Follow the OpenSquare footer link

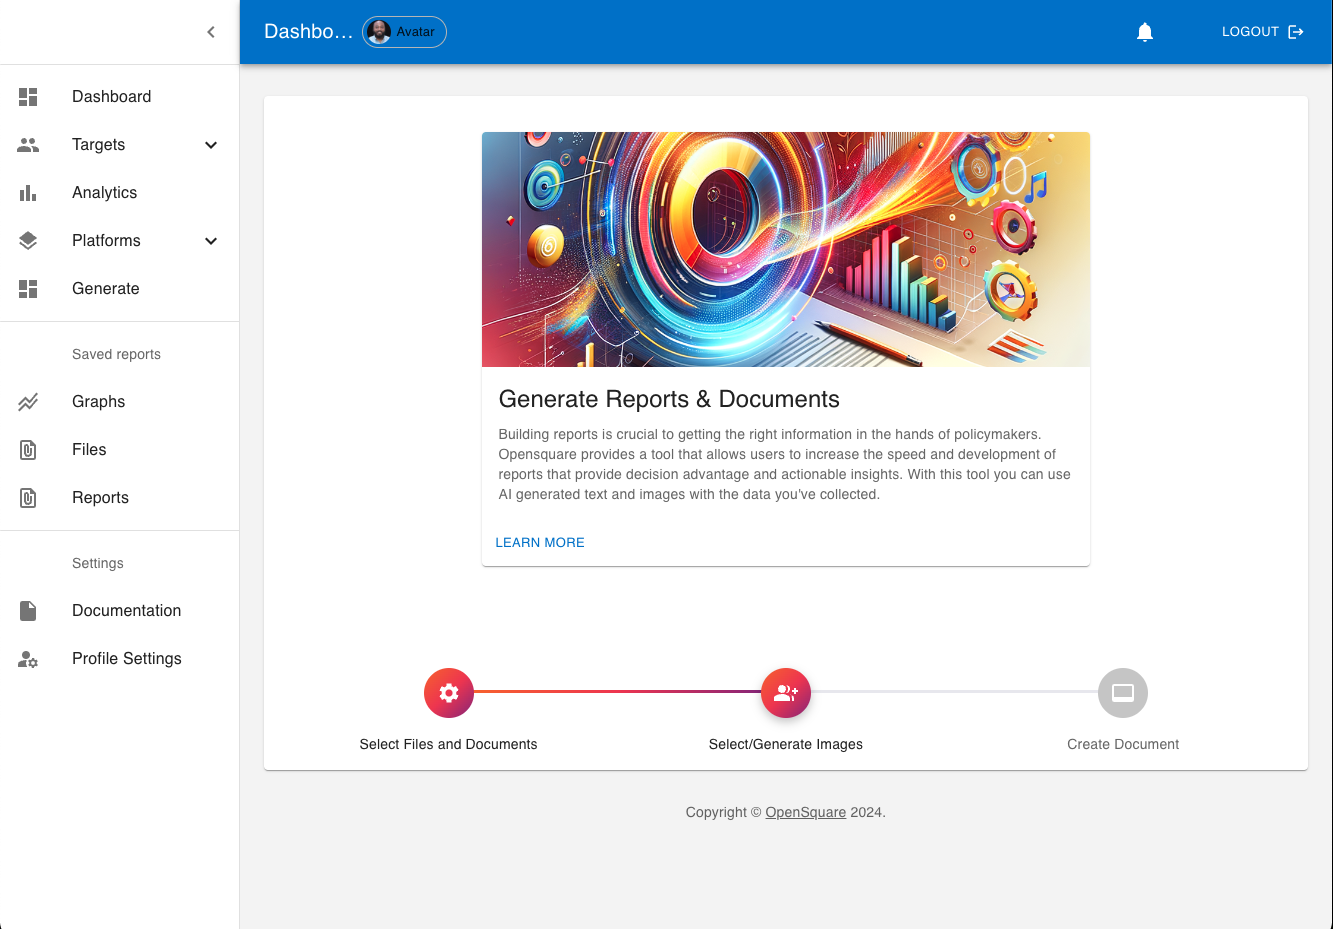click(806, 812)
